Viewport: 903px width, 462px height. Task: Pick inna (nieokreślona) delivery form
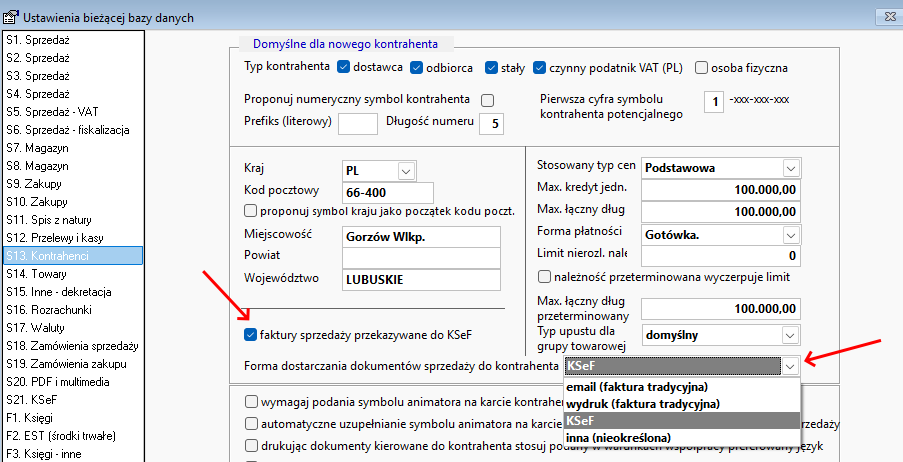(x=618, y=438)
